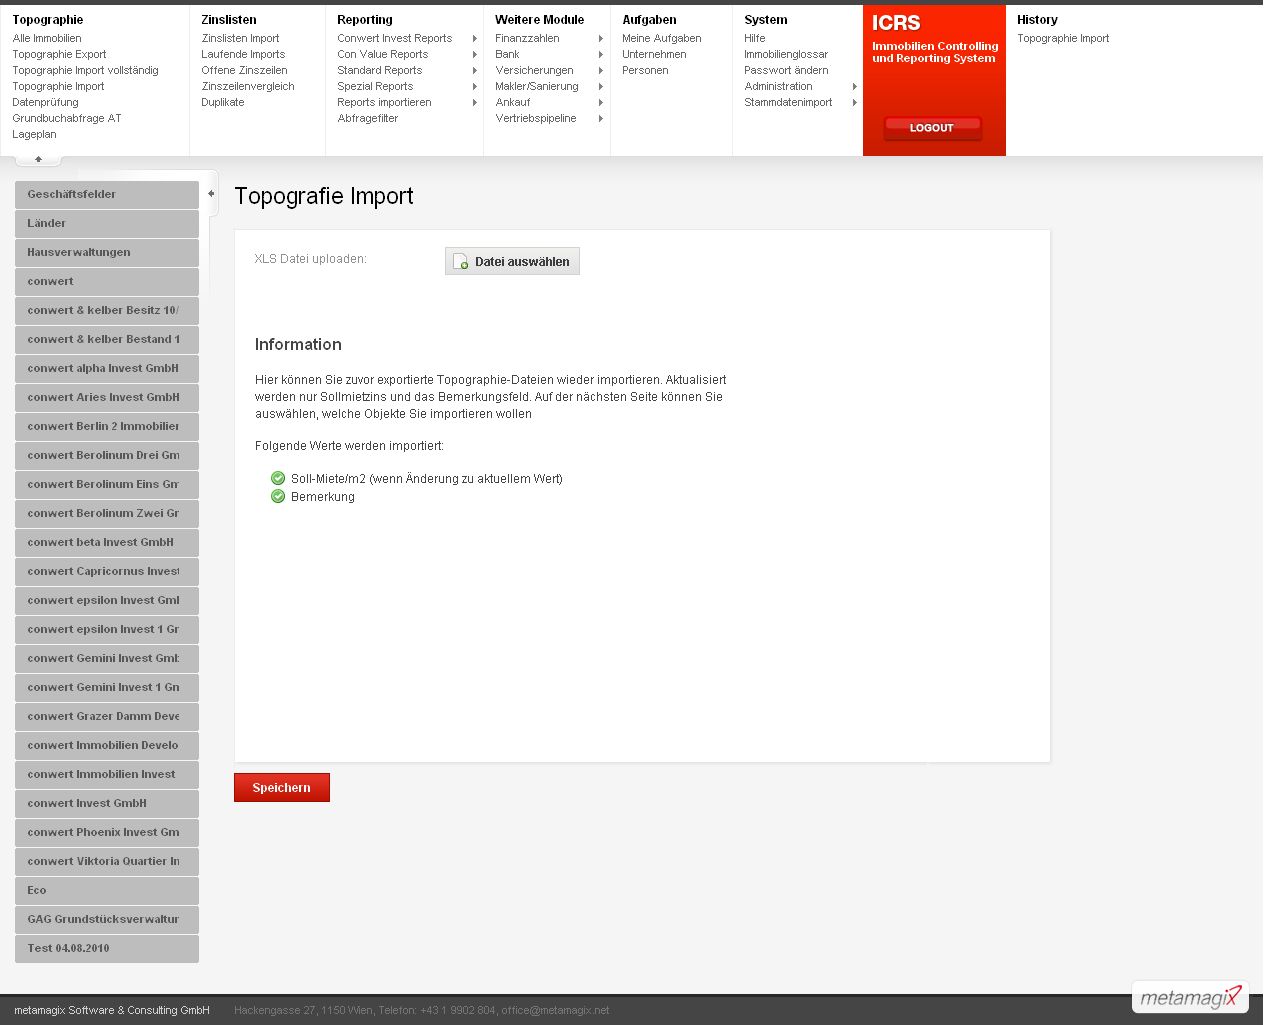
Task: Select Geschäftsfelder in the sidebar
Action: click(x=107, y=194)
